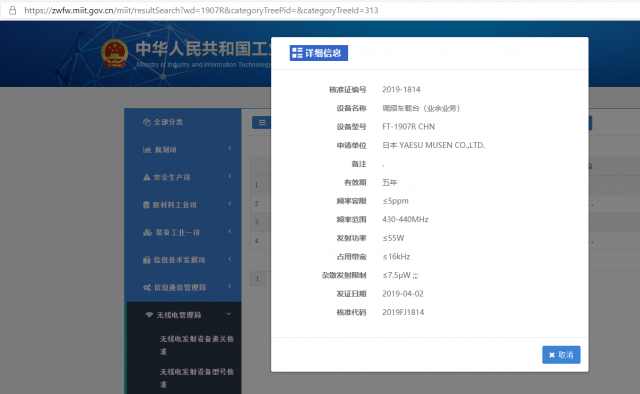Click the URL in the address bar
The width and height of the screenshot is (640, 394).
201,10
